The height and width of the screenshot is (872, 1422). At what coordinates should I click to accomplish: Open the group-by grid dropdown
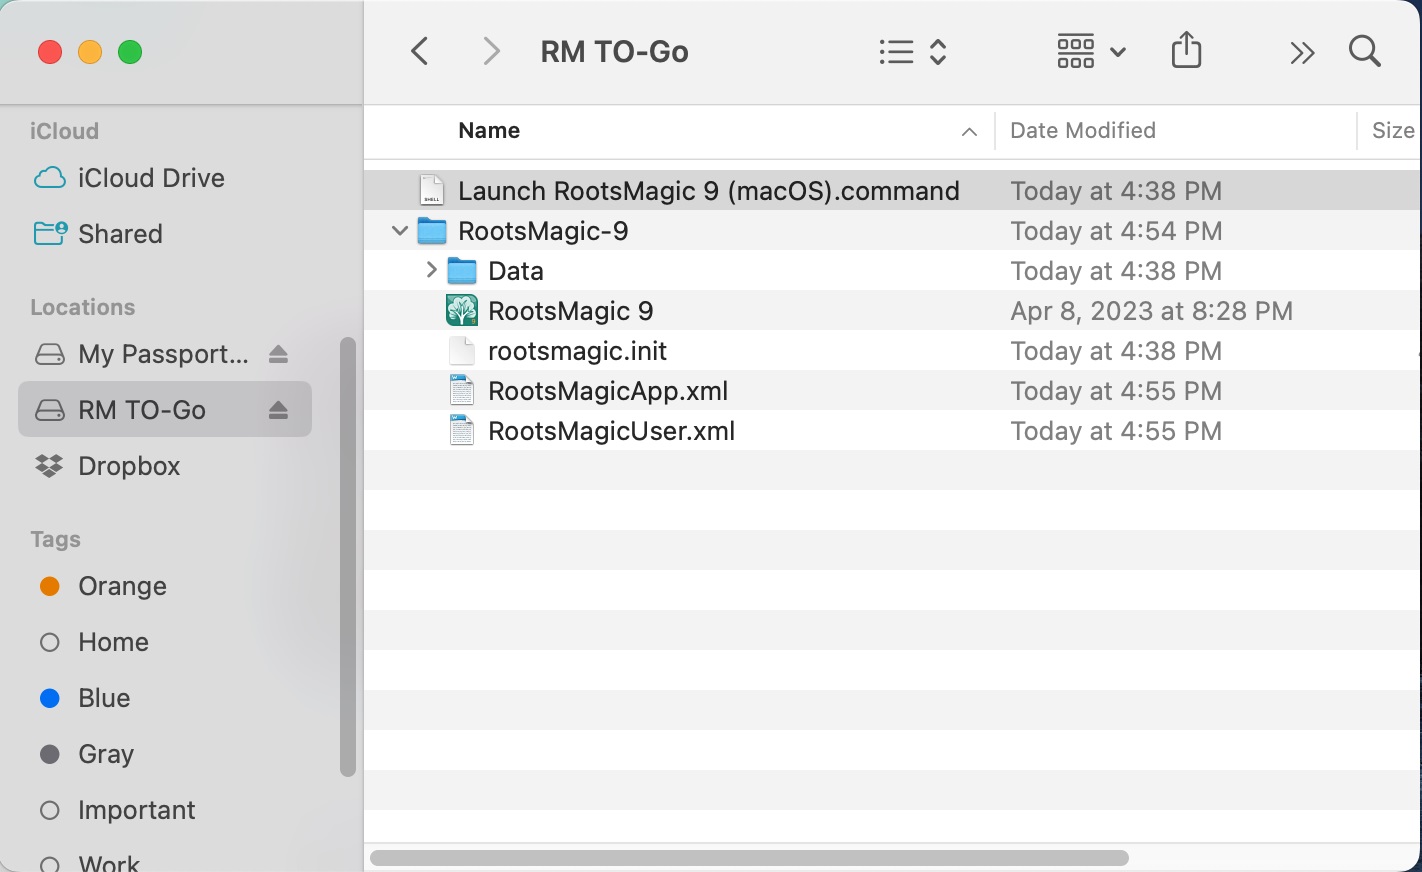(x=1090, y=51)
